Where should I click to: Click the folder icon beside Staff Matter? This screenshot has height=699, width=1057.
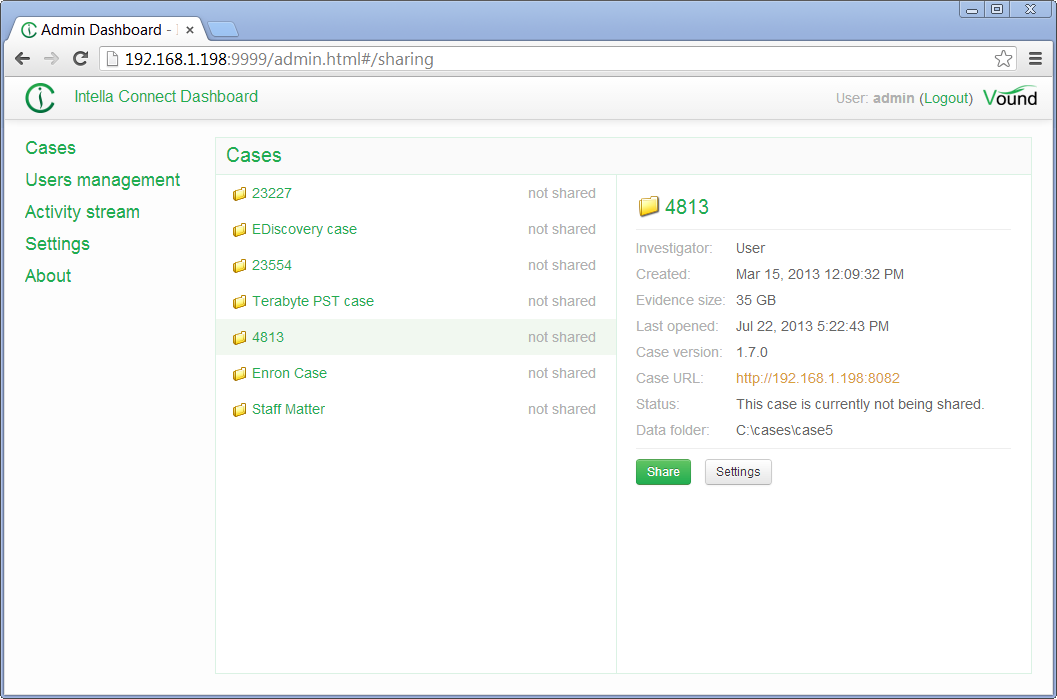click(239, 410)
